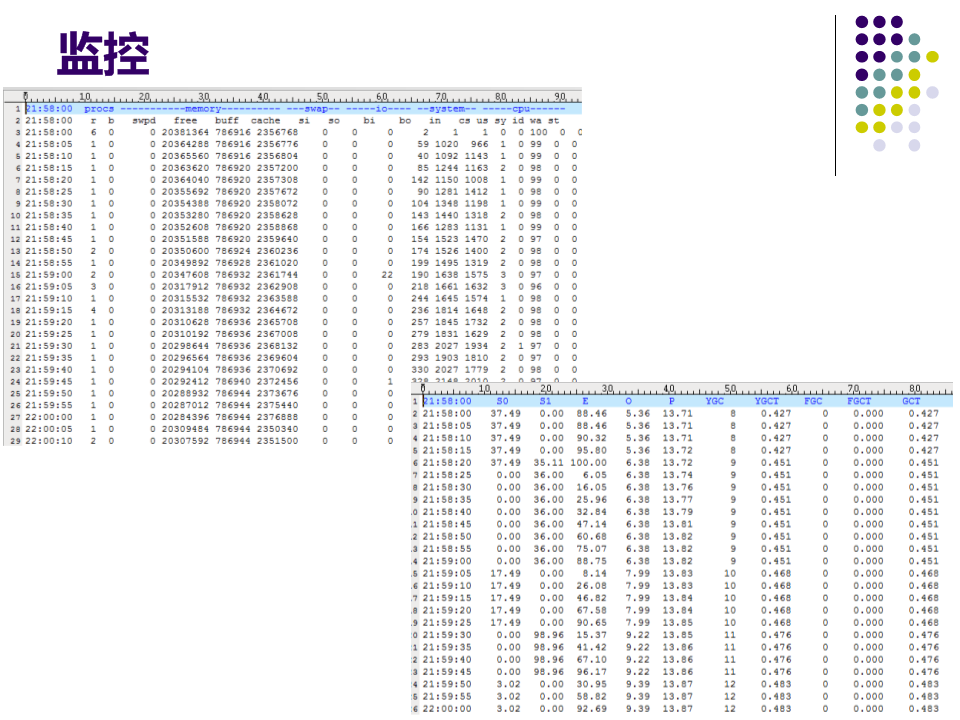Click free value 20317912 at 21:59:05
Screen dimensions: 960x720
pyautogui.click(x=185, y=287)
